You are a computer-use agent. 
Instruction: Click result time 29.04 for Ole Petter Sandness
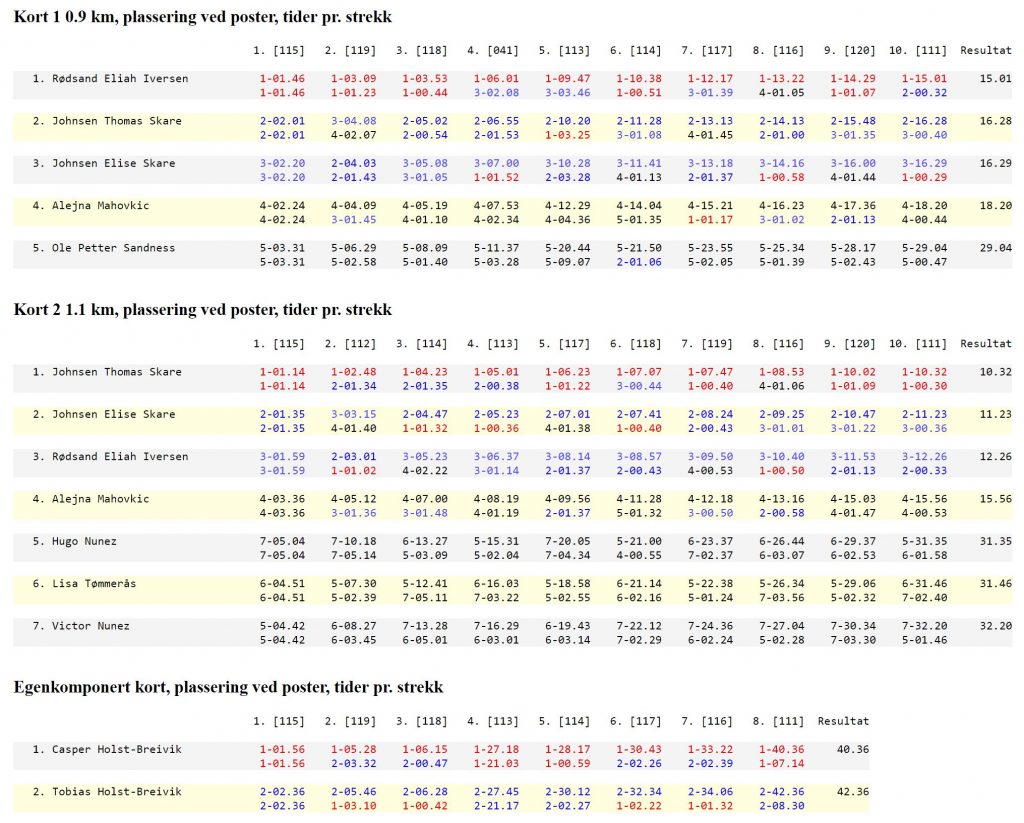(996, 248)
